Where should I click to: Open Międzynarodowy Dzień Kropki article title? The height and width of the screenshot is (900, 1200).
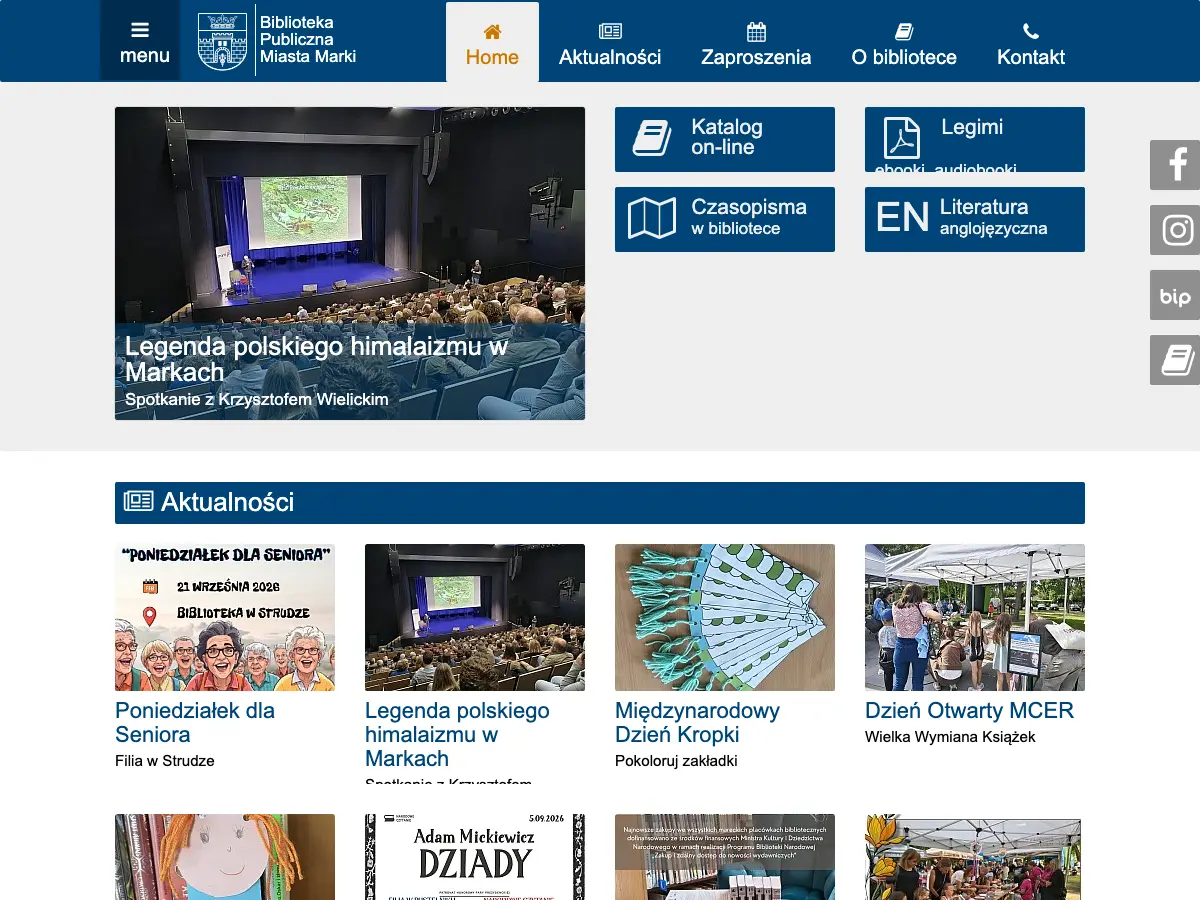tap(697, 722)
